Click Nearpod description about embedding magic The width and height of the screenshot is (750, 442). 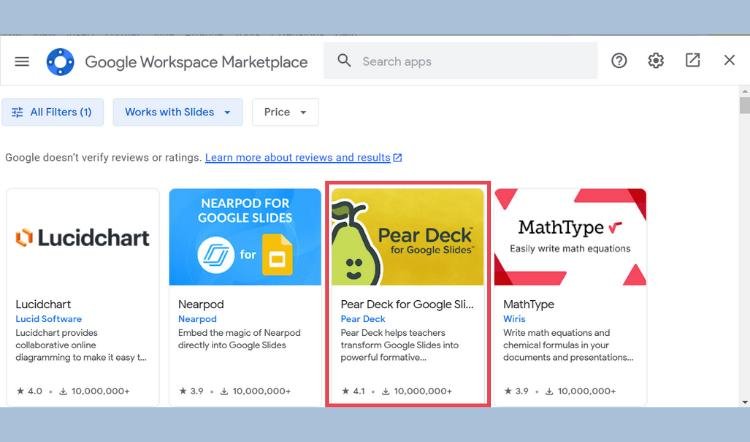(239, 339)
